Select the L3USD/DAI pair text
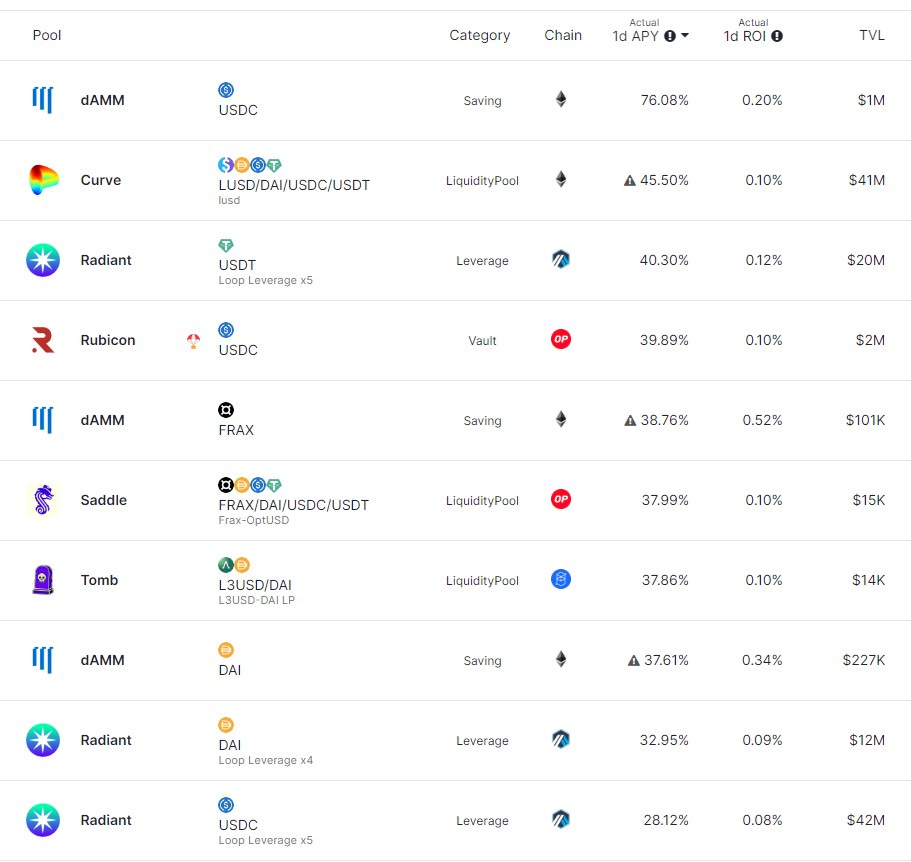 coord(255,585)
